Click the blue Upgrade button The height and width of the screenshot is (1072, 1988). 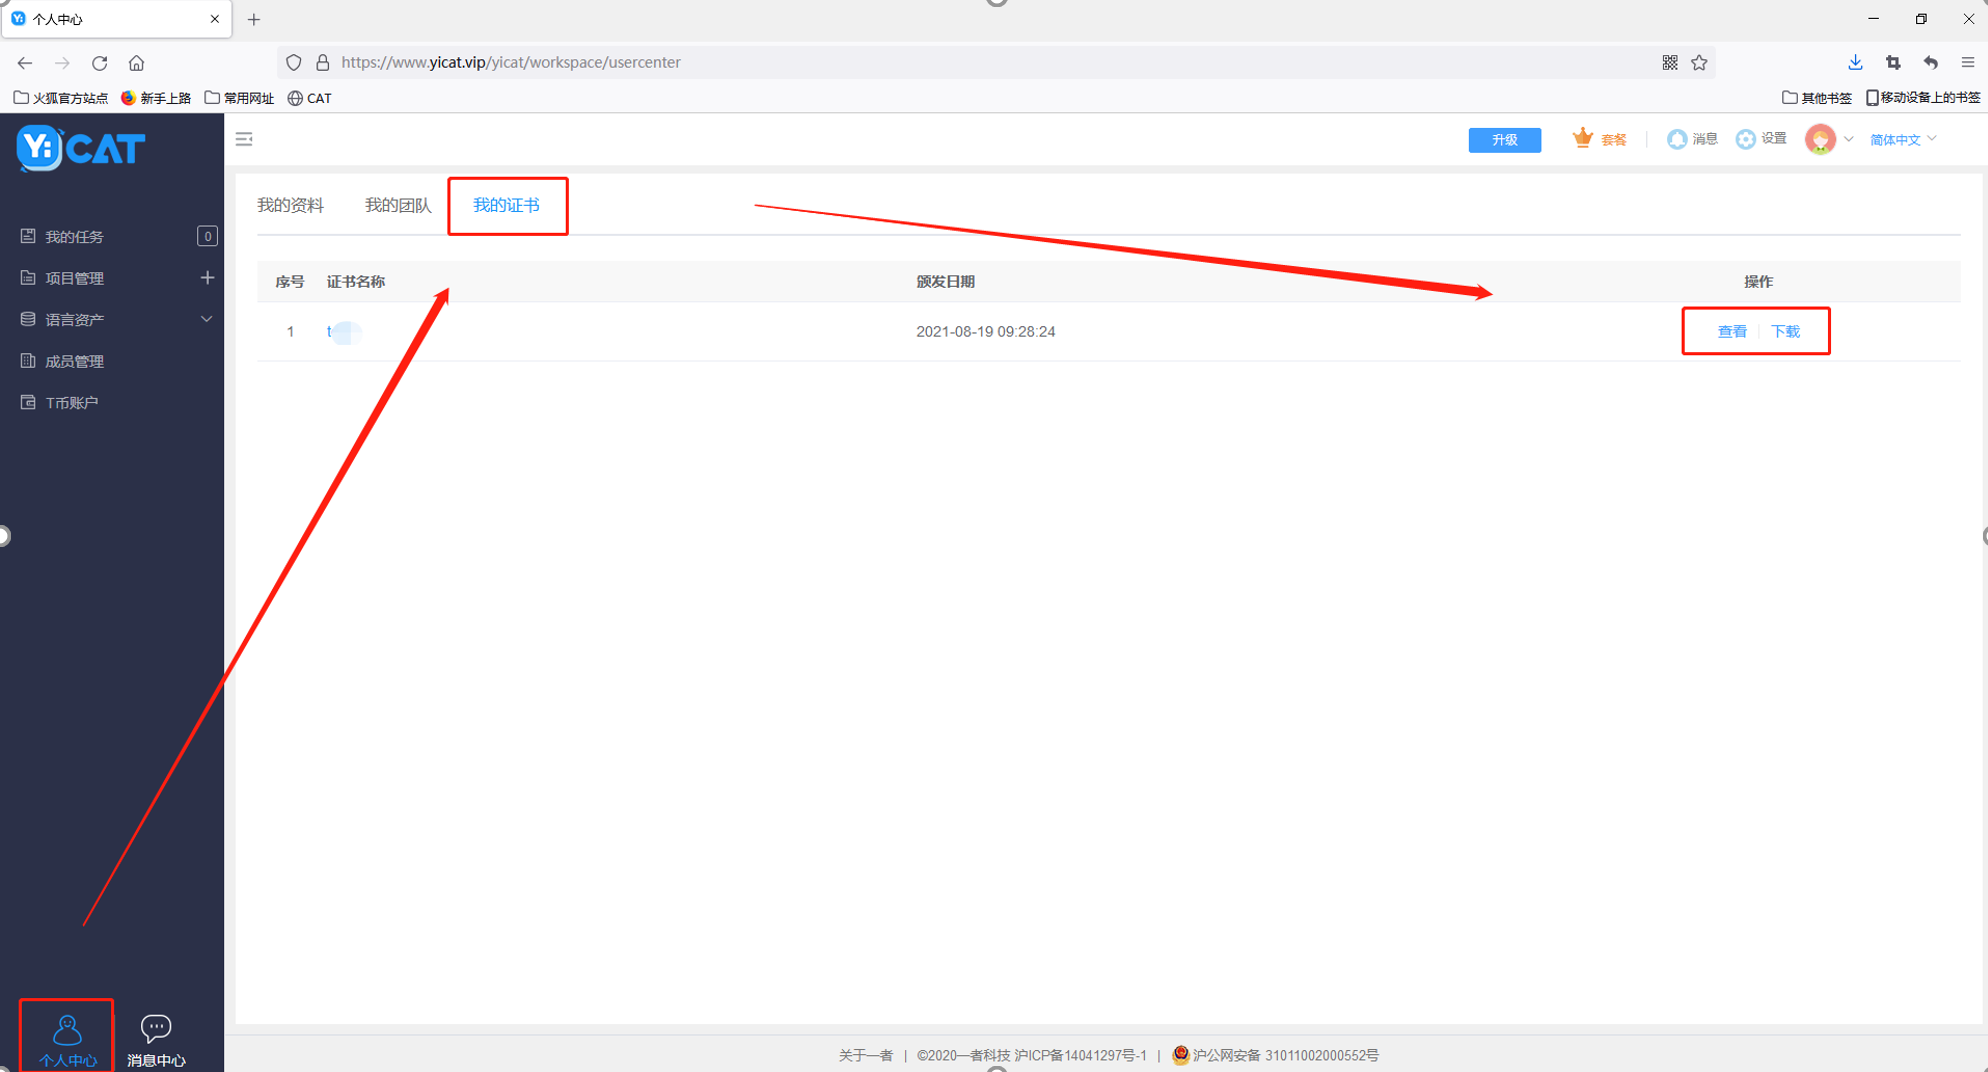(1504, 140)
